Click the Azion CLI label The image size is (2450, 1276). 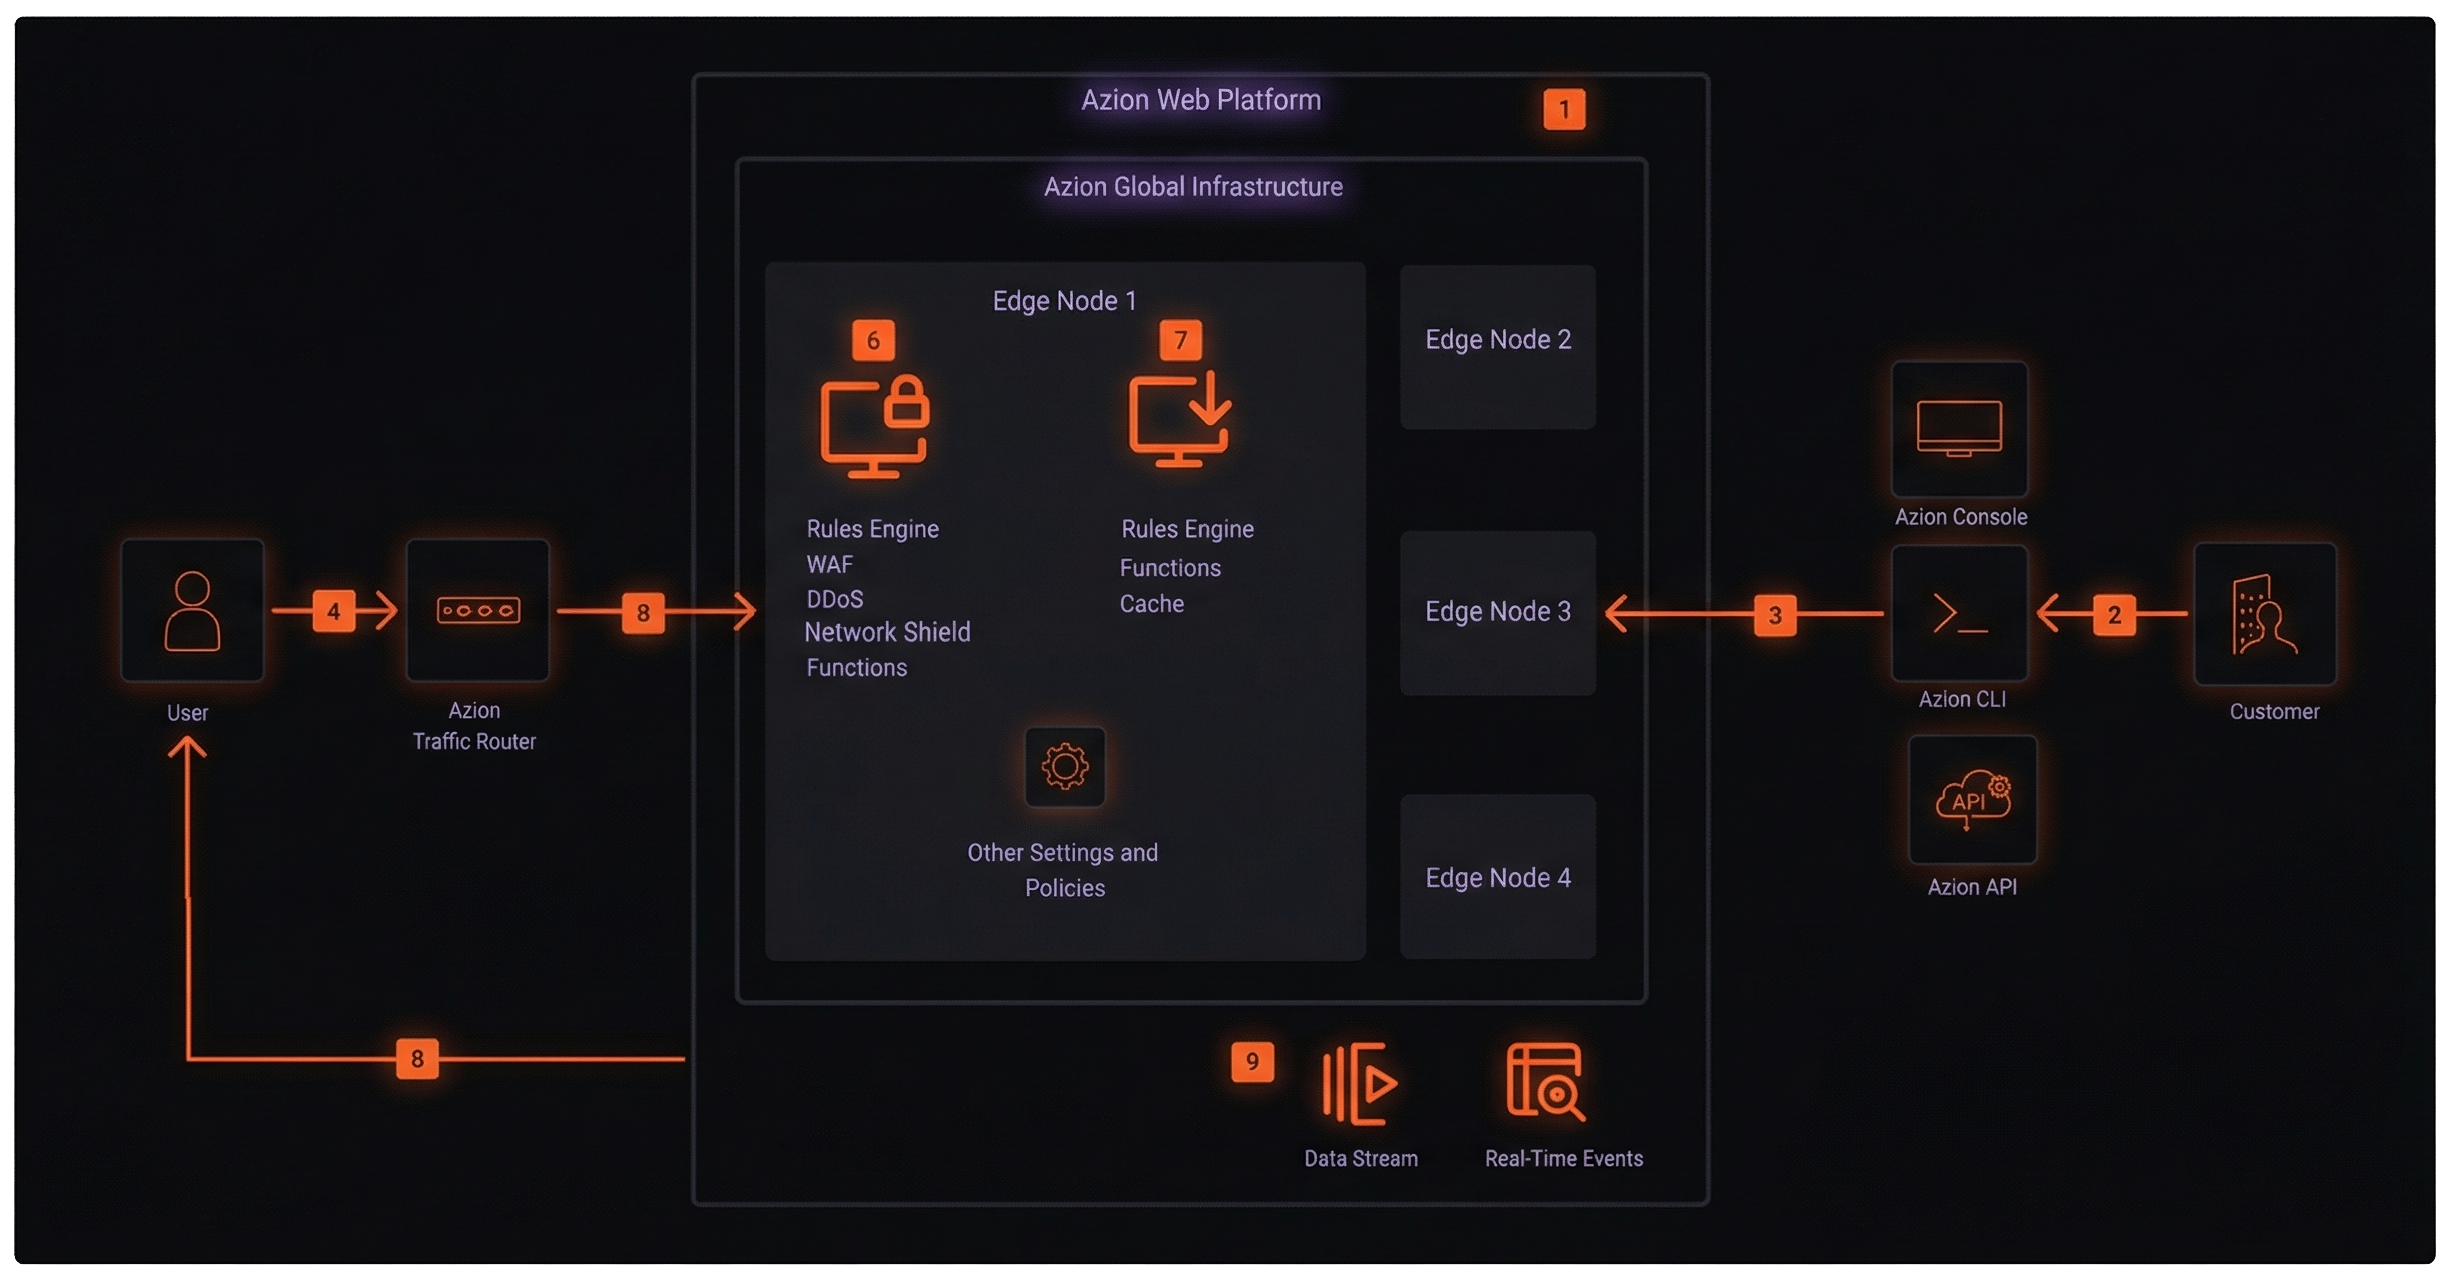[x=1962, y=699]
